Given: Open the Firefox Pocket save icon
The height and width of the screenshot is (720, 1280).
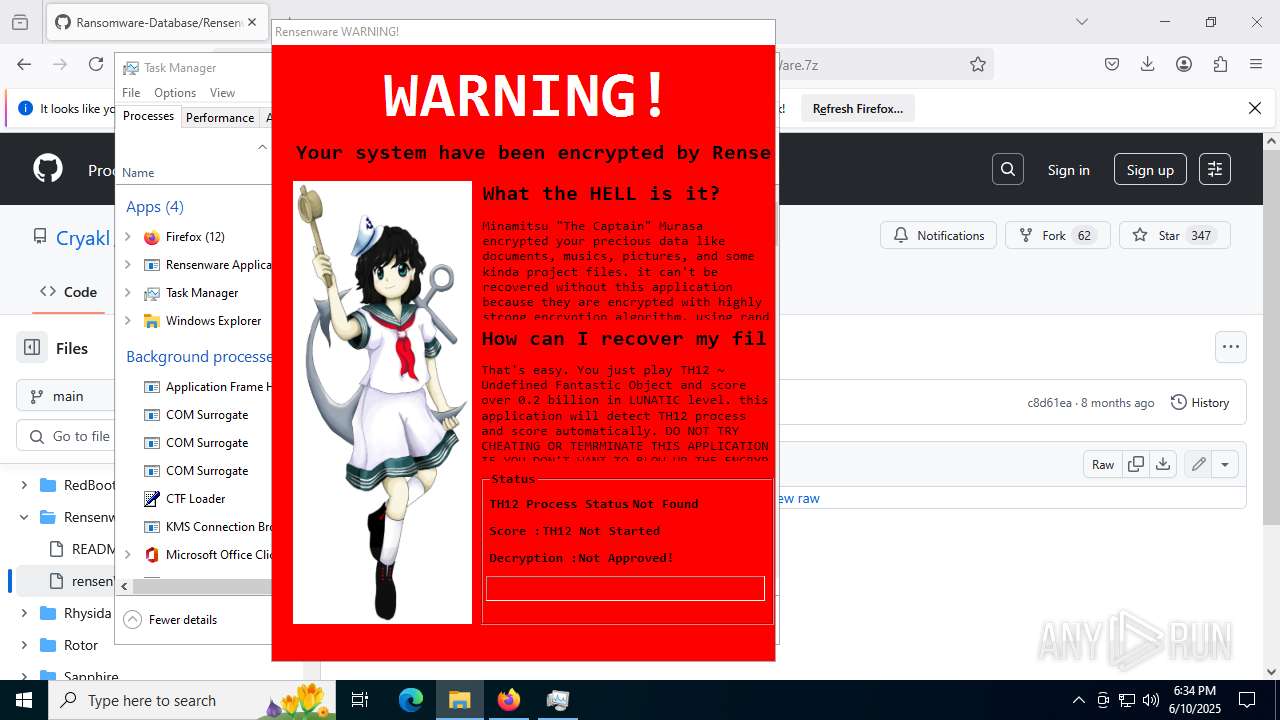Looking at the screenshot, I should (1112, 64).
